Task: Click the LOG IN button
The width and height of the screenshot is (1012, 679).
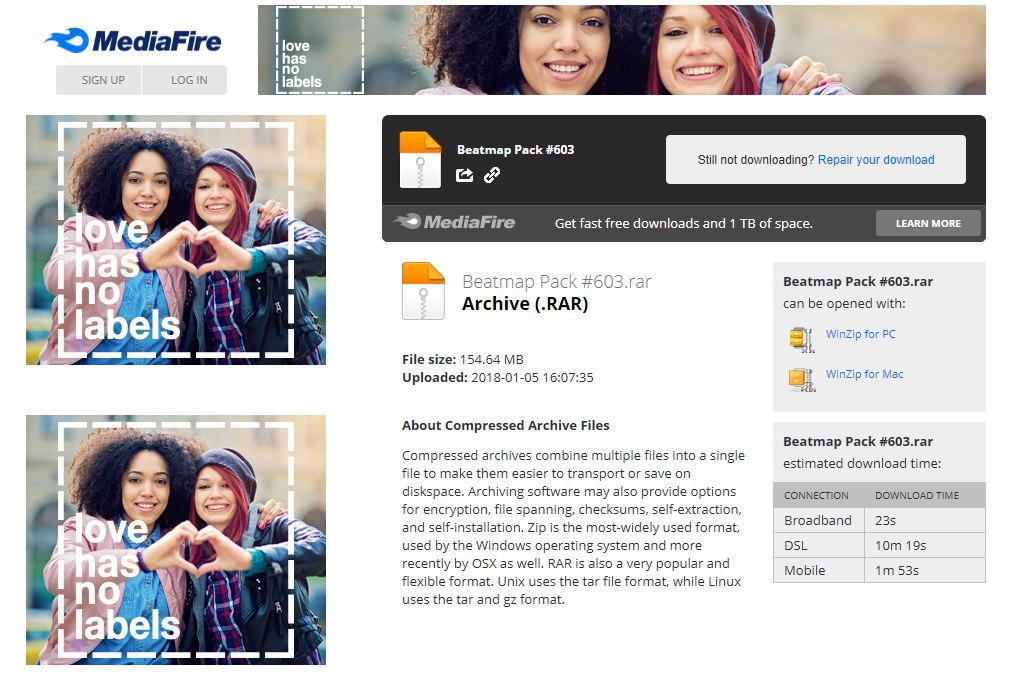Action: click(185, 80)
